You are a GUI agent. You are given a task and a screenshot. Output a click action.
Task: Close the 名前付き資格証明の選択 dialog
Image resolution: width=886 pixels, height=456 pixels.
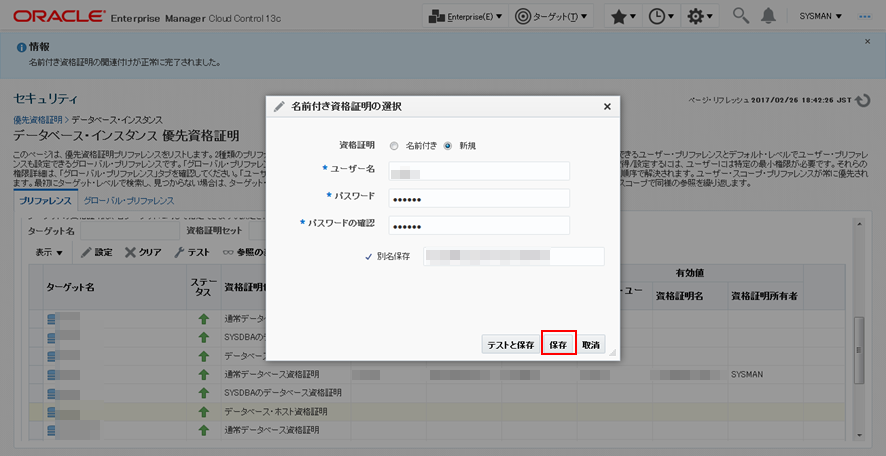pyautogui.click(x=607, y=106)
